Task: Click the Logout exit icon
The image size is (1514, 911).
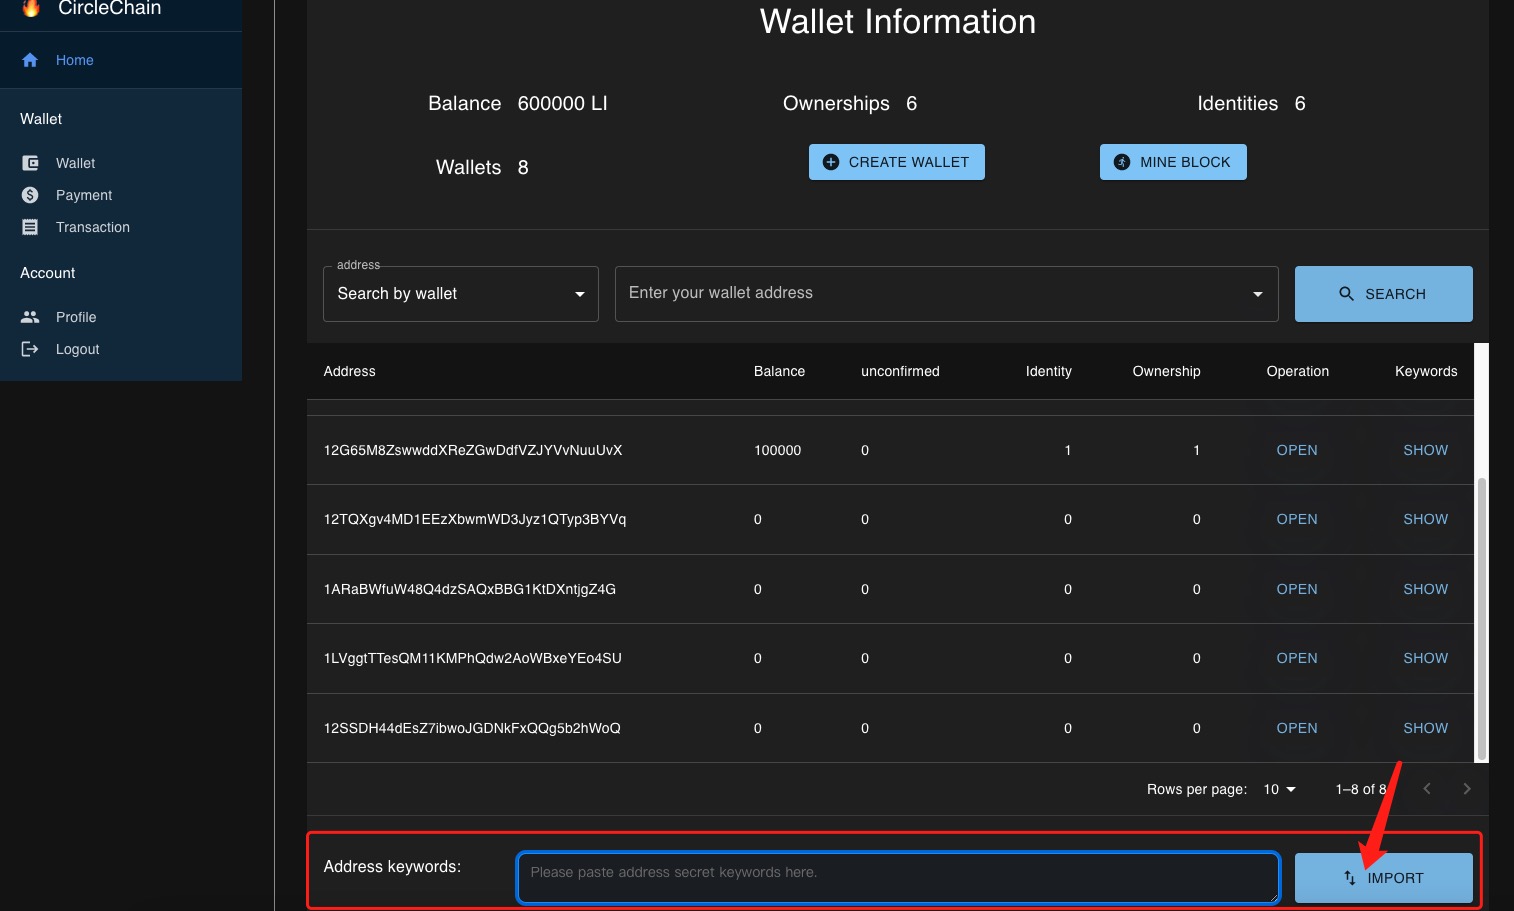Action: point(30,349)
